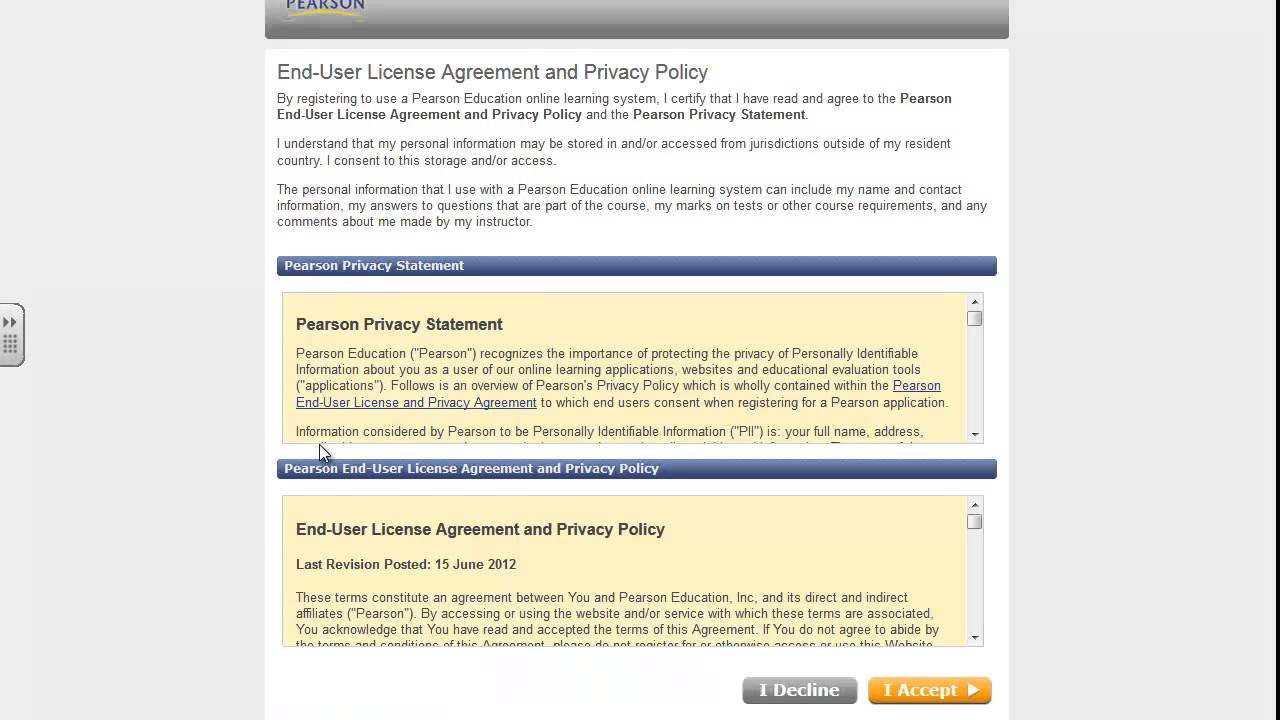
Task: Grab the Privacy Statement scrollbar thumb
Action: [x=975, y=319]
